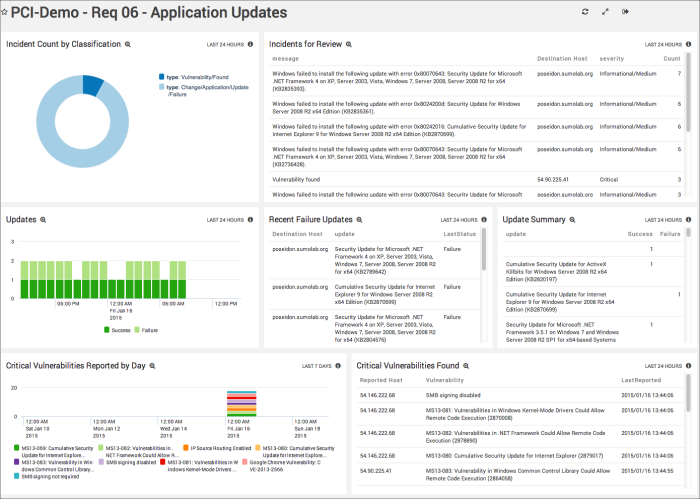Open search for Update Summary panel
This screenshot has width=700, height=499.
[x=568, y=219]
